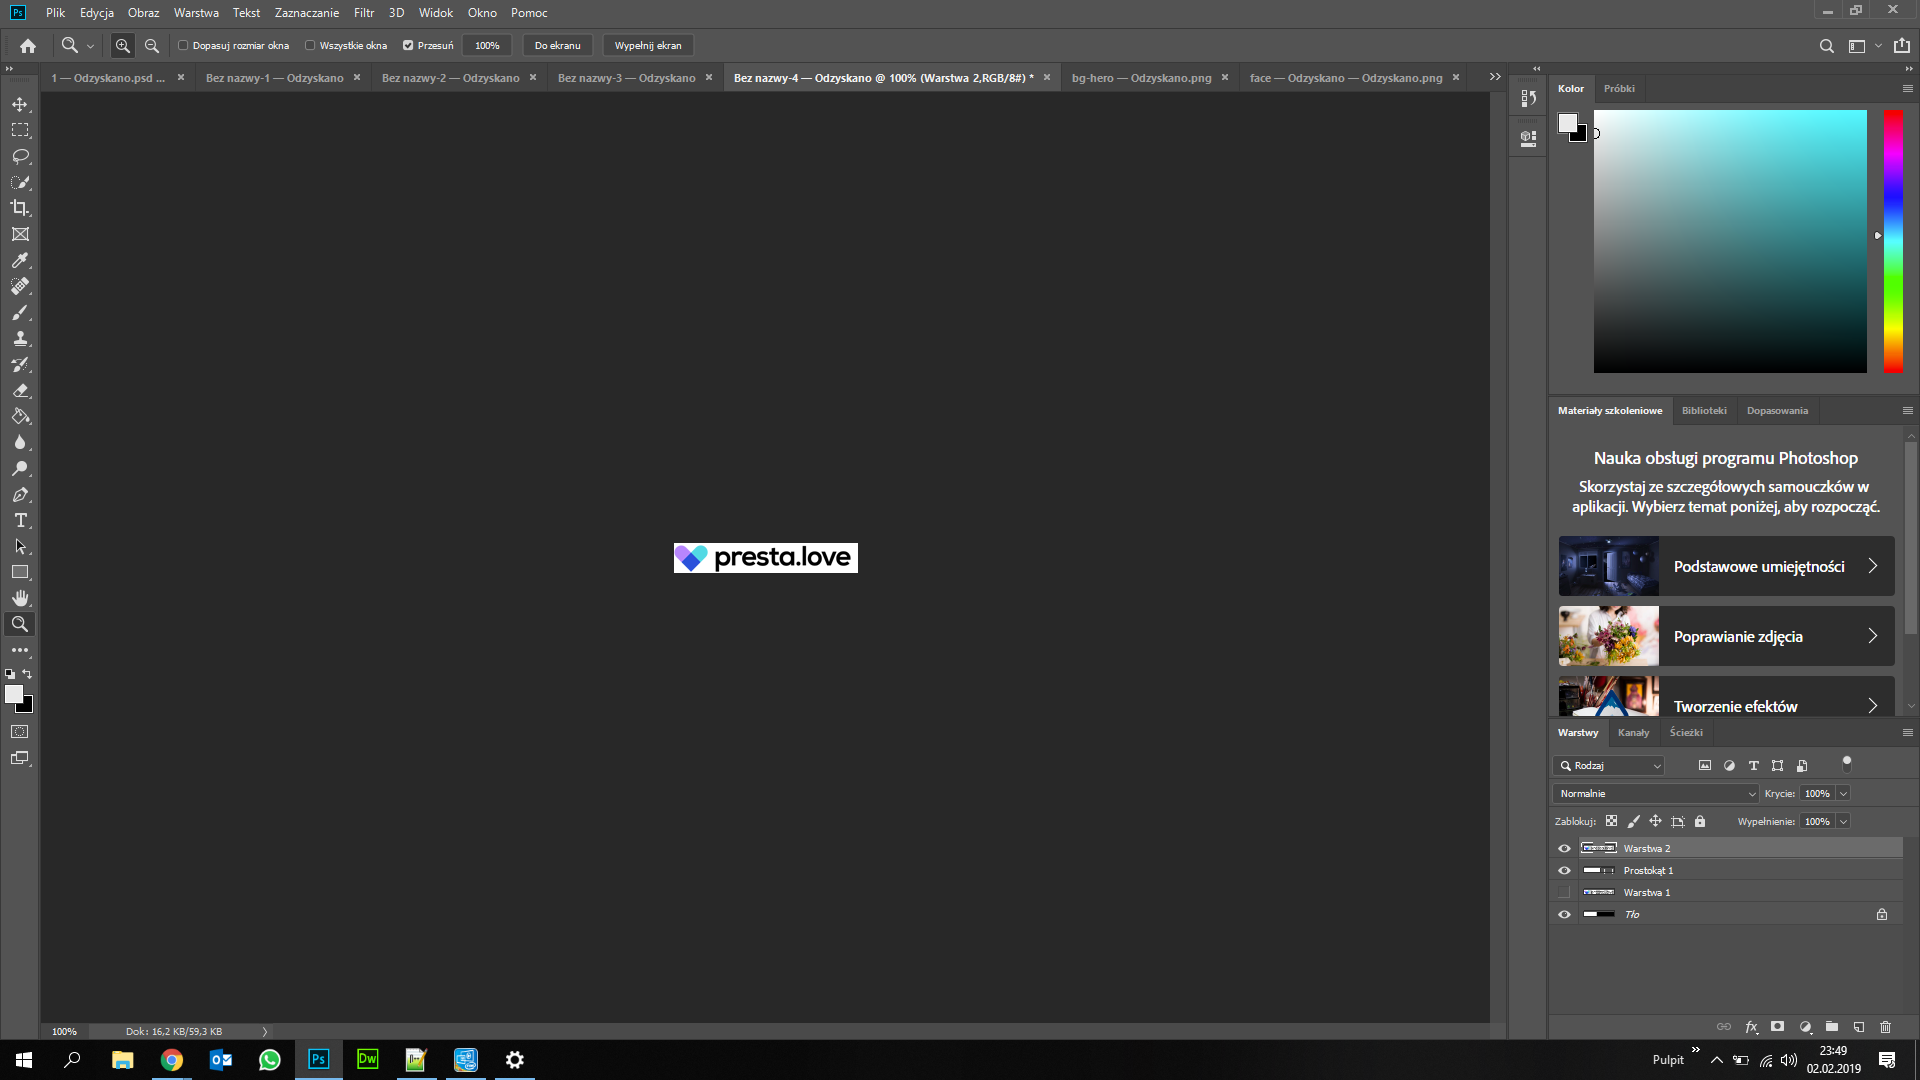Open Podstawowe umiejętności tutorial
The height and width of the screenshot is (1080, 1920).
1726,566
